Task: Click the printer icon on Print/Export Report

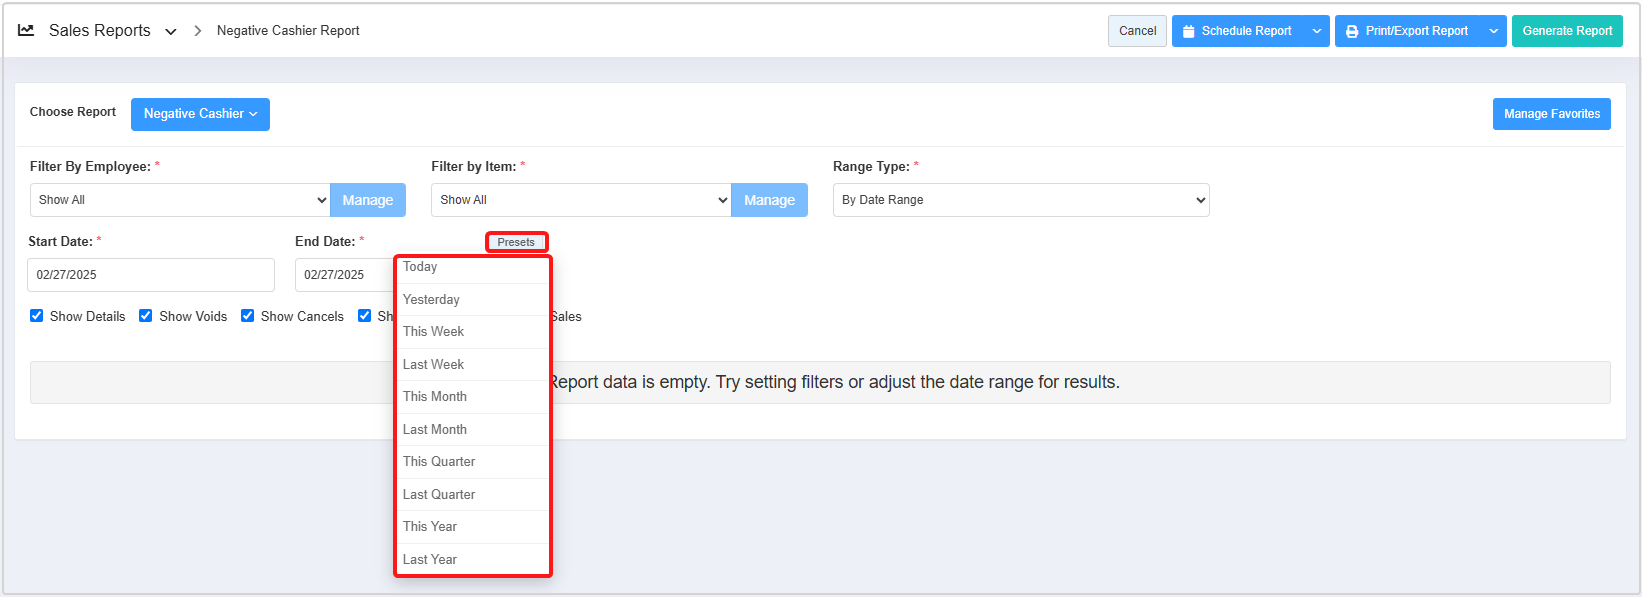Action: coord(1352,32)
